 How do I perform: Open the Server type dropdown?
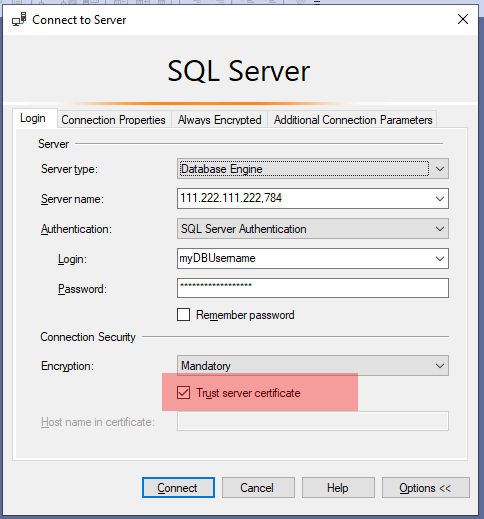coord(313,169)
